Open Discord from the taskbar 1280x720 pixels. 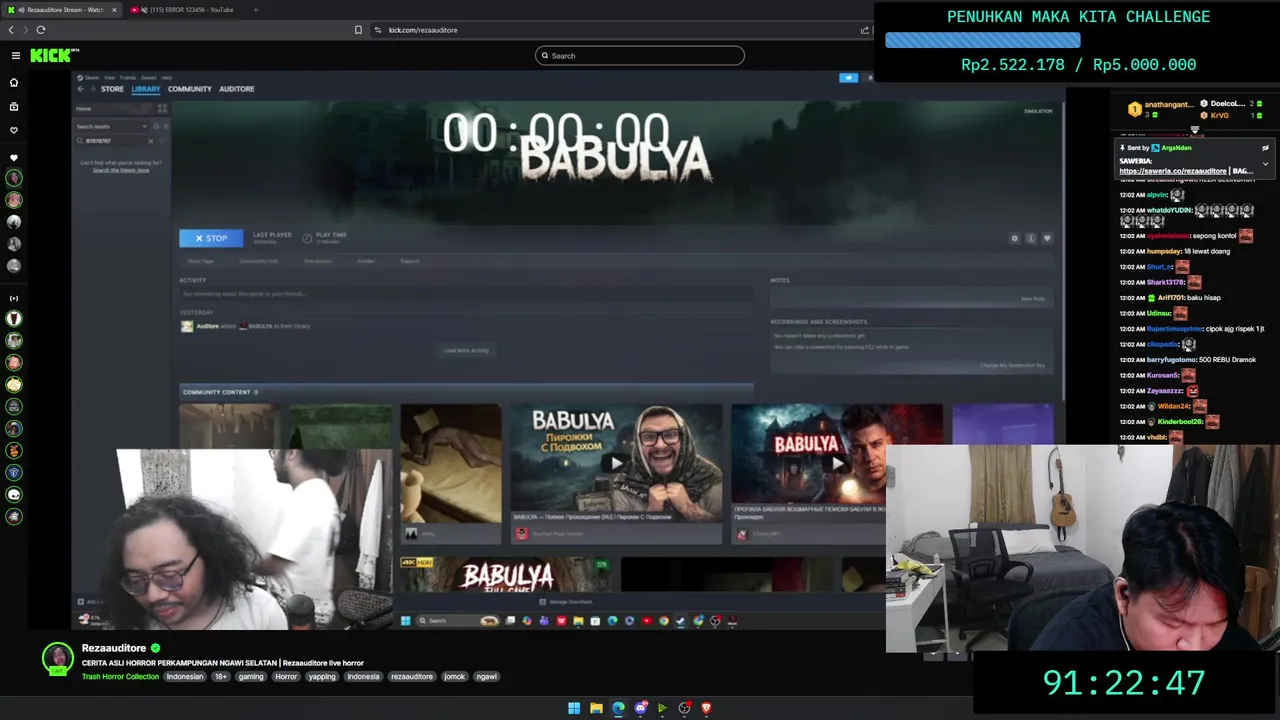coord(641,708)
